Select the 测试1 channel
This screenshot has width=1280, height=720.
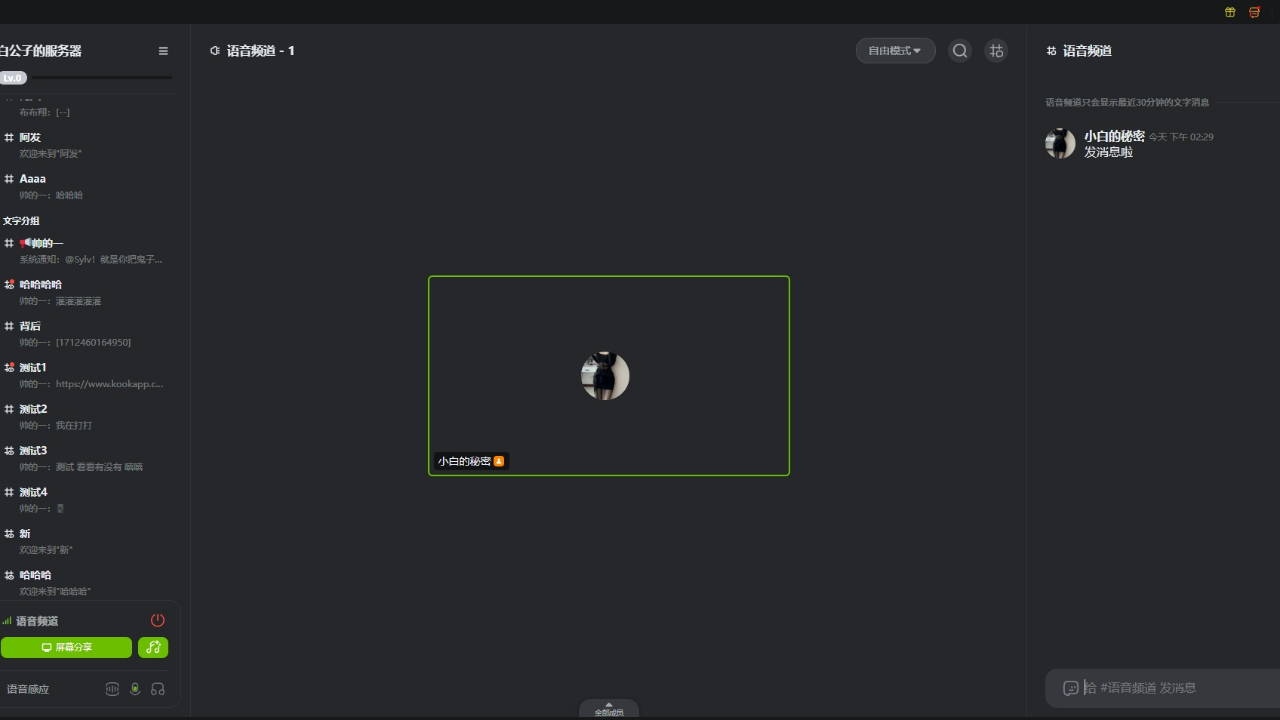pyautogui.click(x=33, y=367)
